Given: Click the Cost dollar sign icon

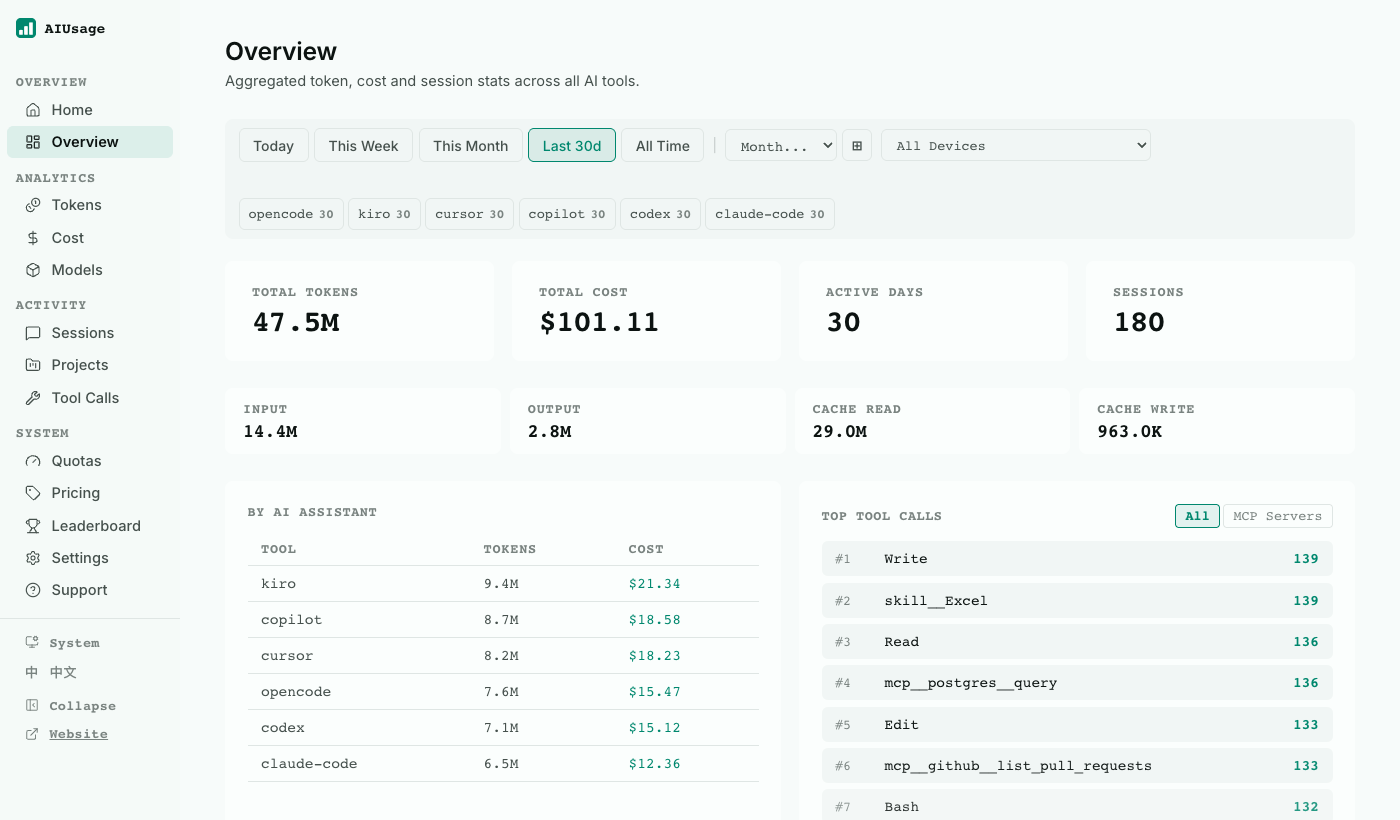Looking at the screenshot, I should [33, 238].
